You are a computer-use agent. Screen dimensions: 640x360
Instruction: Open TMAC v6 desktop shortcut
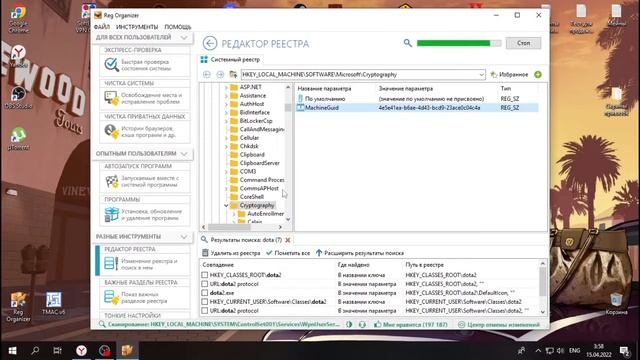(x=53, y=303)
